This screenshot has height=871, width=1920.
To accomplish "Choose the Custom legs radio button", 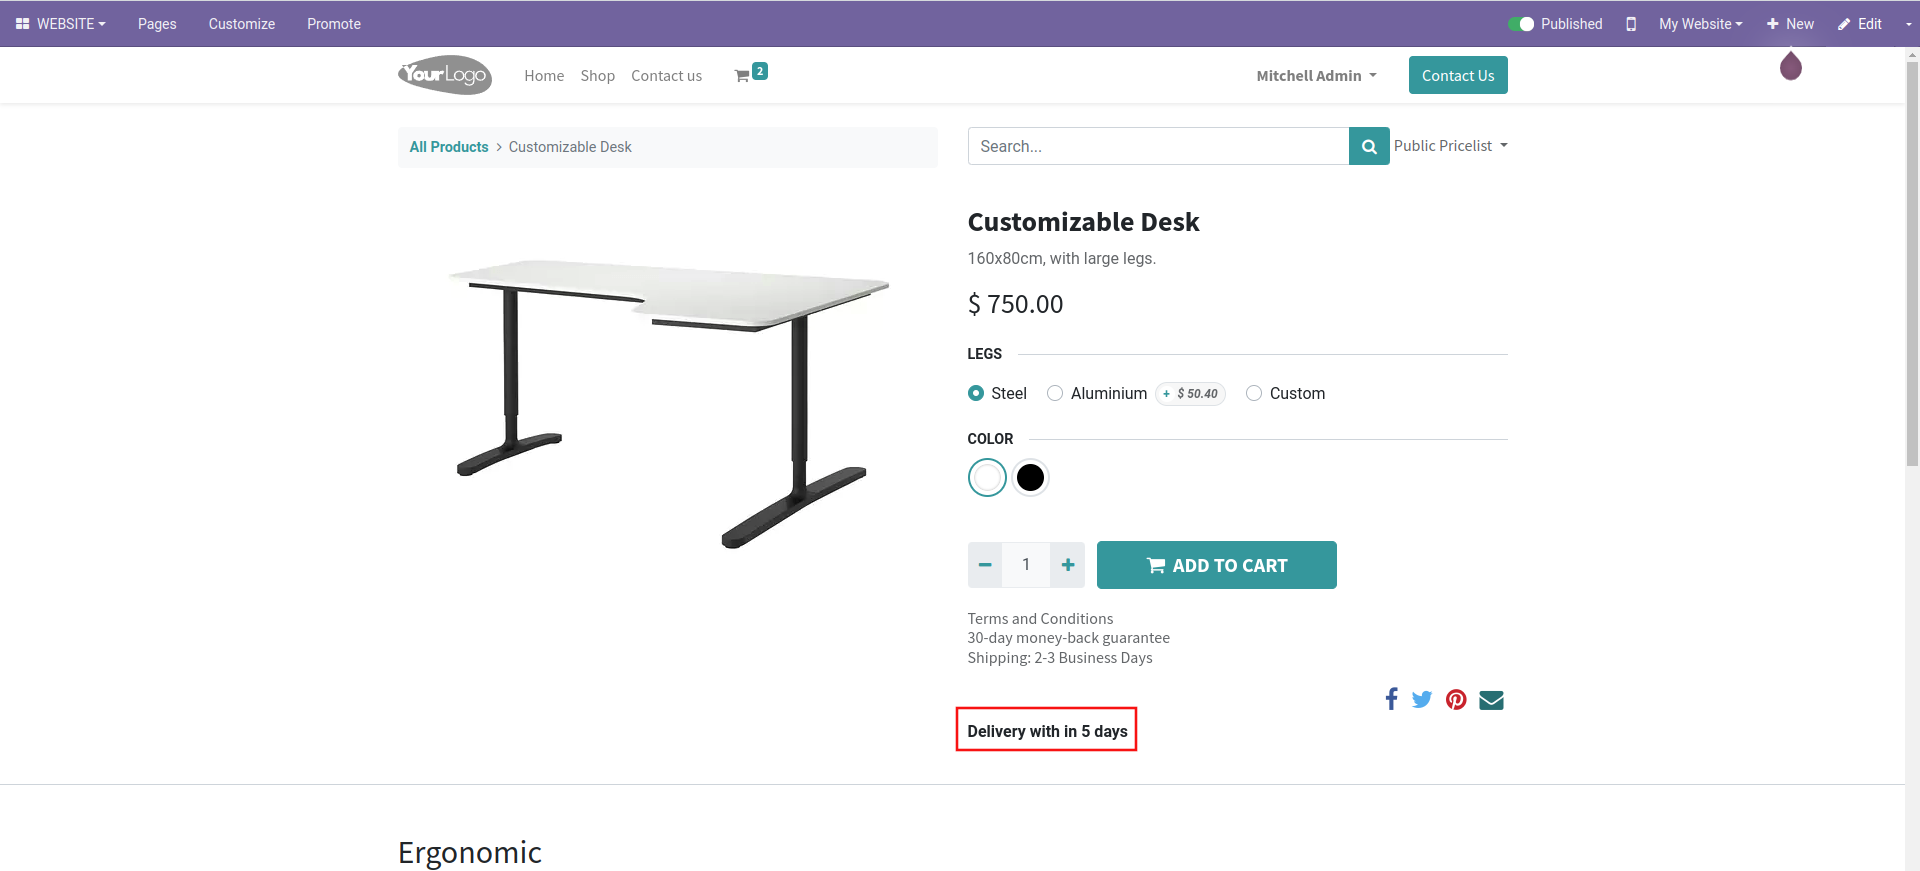I will point(1254,393).
